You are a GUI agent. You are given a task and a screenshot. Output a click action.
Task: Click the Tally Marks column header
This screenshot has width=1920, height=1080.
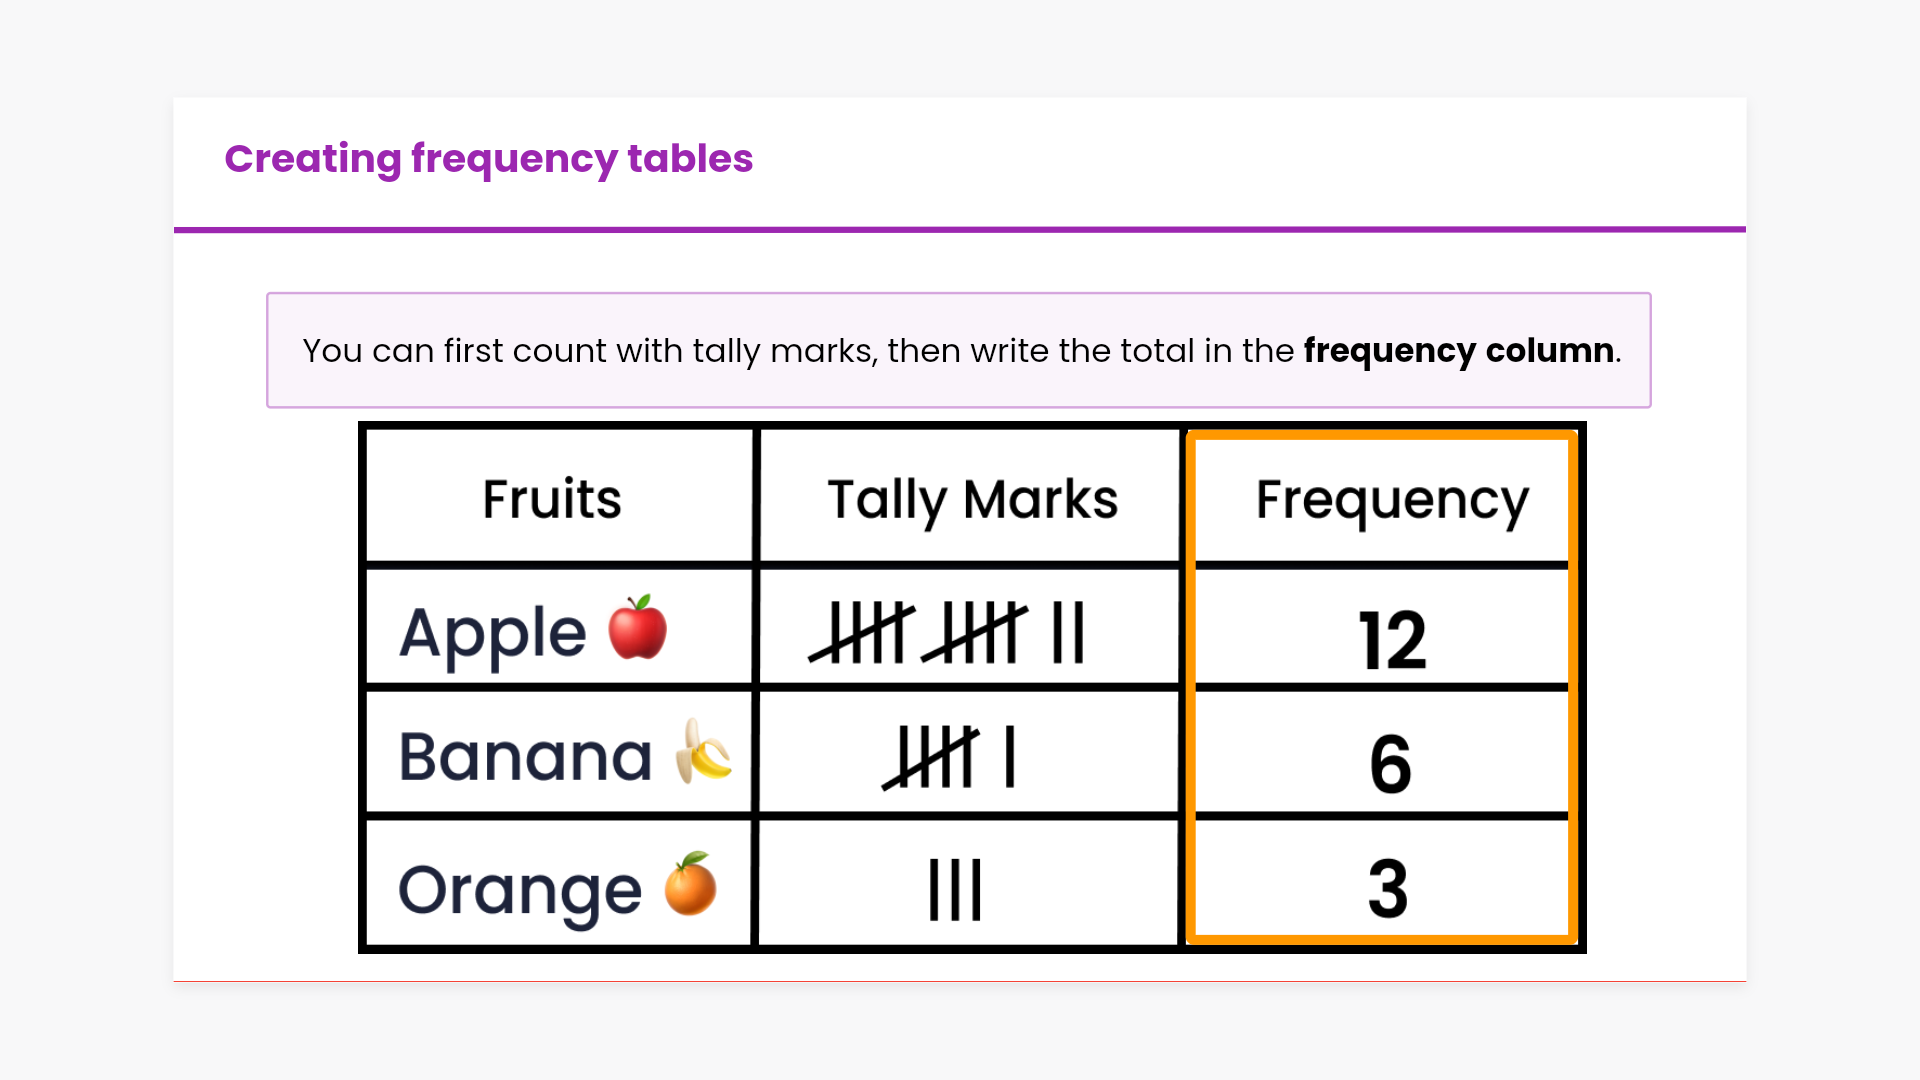coord(972,499)
